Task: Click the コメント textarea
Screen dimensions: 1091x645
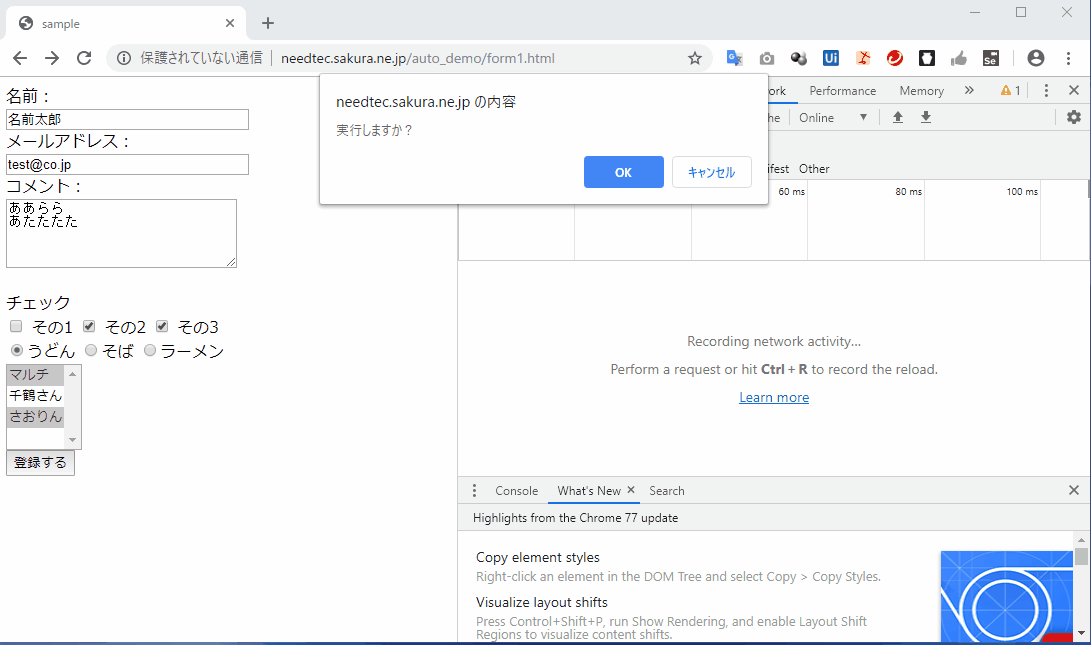Action: [x=121, y=233]
